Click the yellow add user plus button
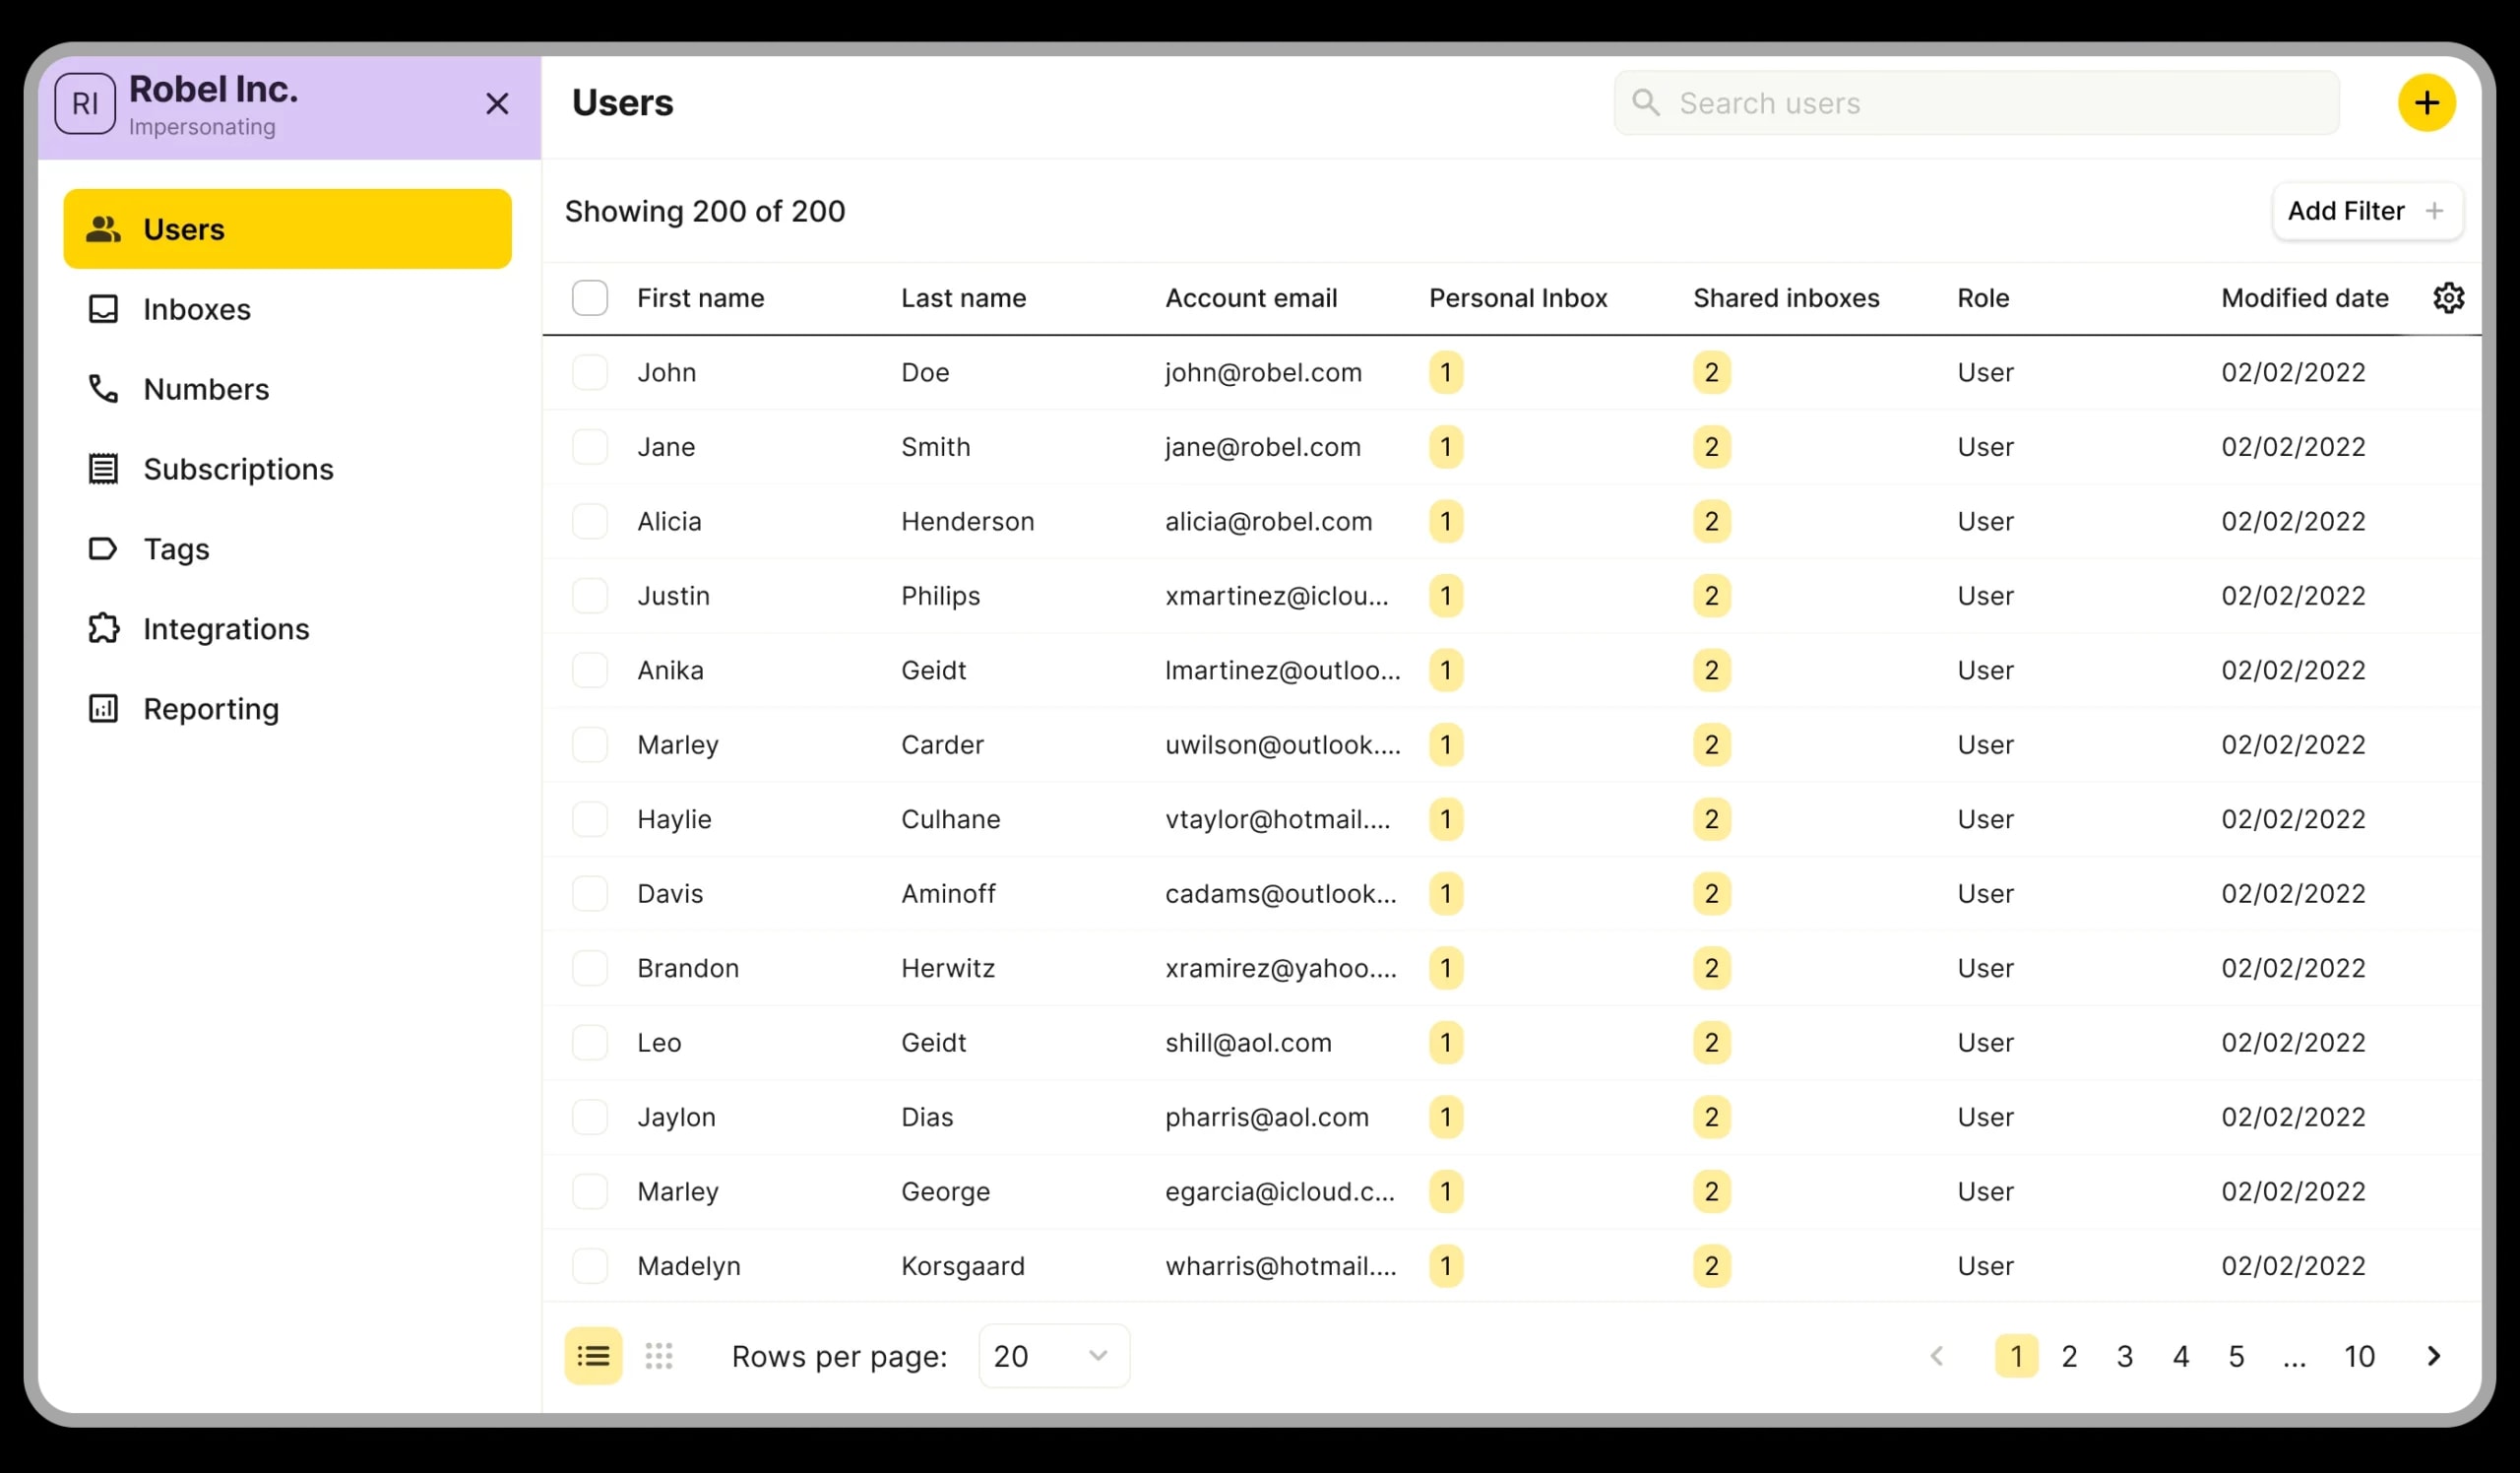Image resolution: width=2520 pixels, height=1473 pixels. click(2426, 103)
